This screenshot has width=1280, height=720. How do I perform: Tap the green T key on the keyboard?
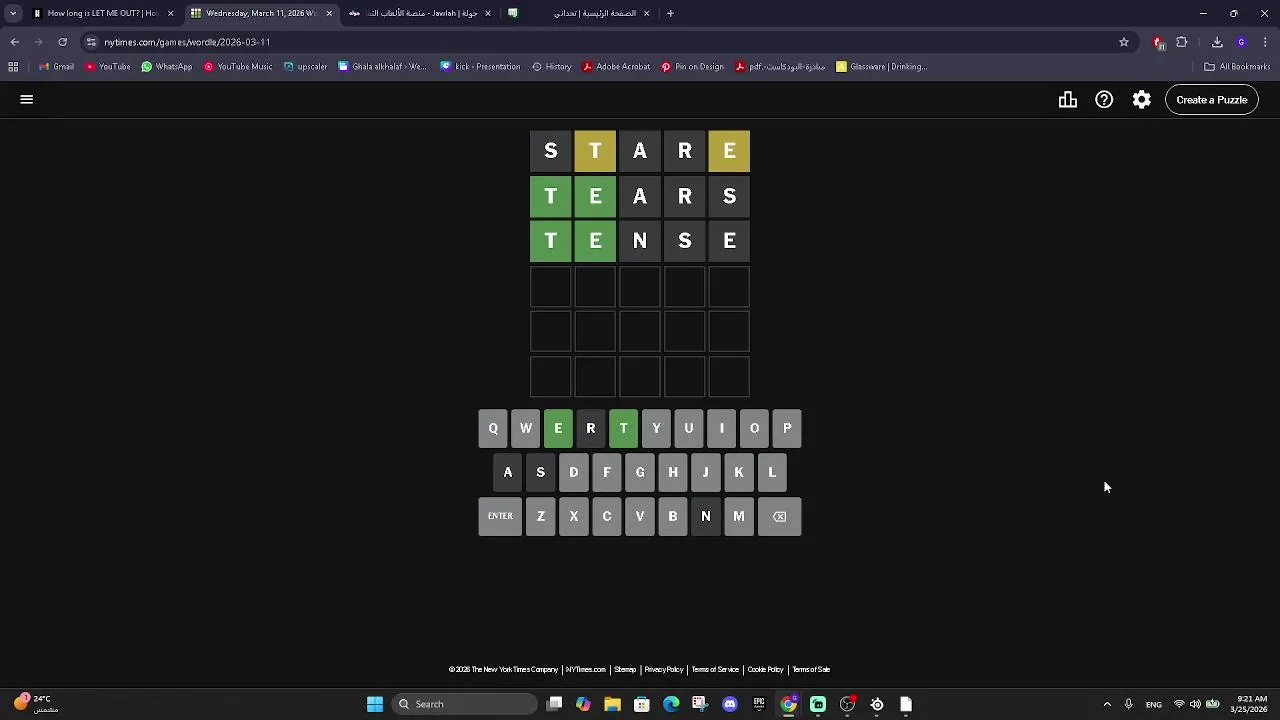coord(623,428)
